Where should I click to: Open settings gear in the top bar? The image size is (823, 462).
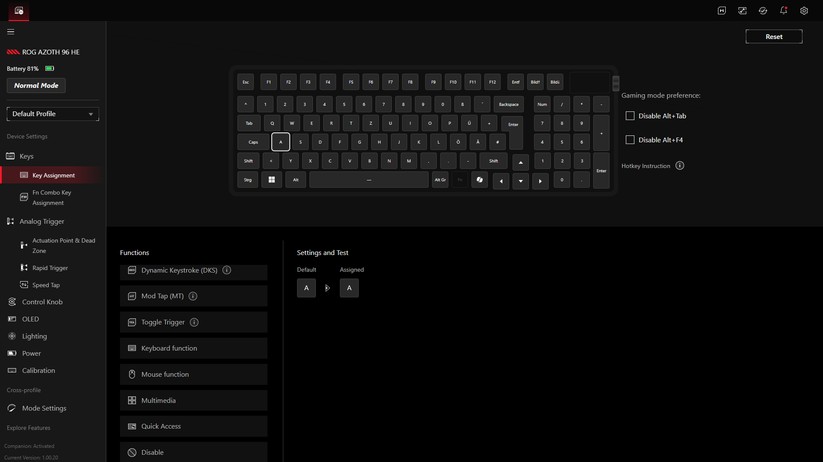804,11
